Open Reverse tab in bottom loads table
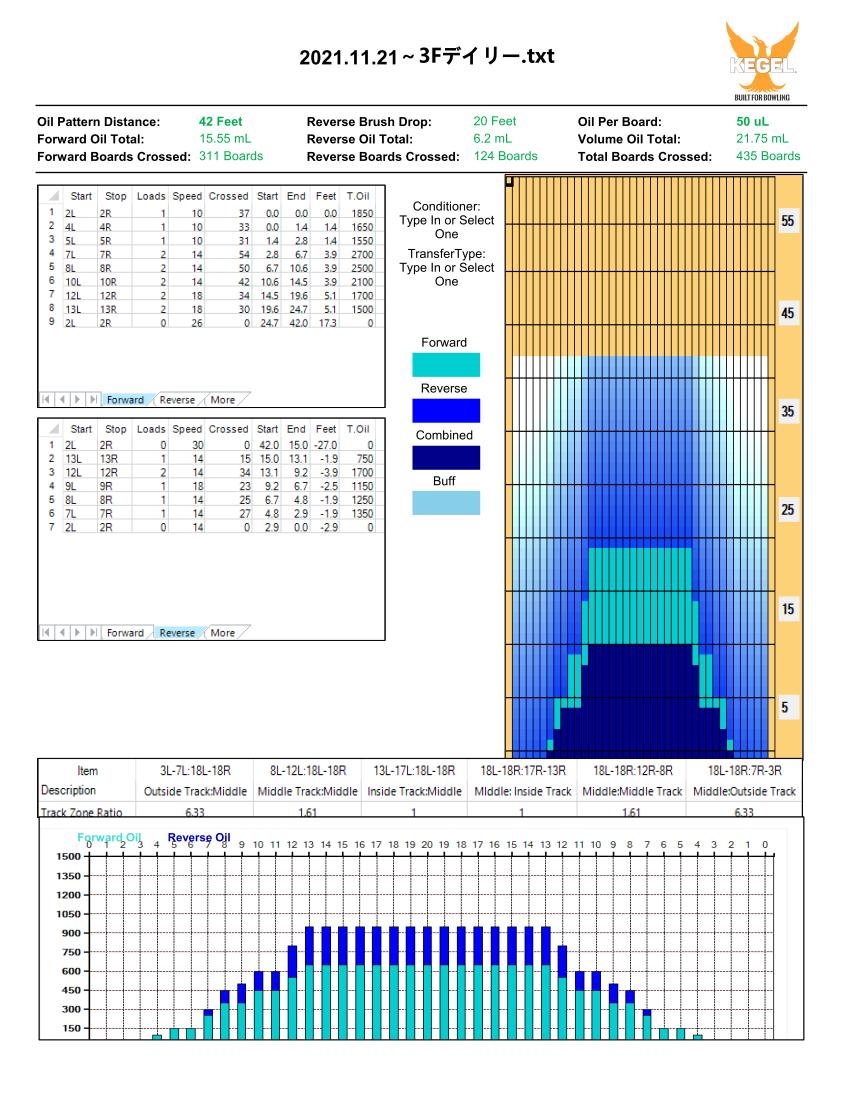The height and width of the screenshot is (1101, 851). (x=177, y=633)
